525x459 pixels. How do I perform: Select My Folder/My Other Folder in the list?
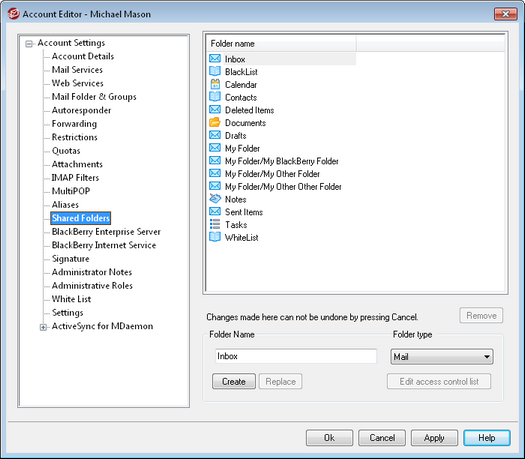coord(272,174)
